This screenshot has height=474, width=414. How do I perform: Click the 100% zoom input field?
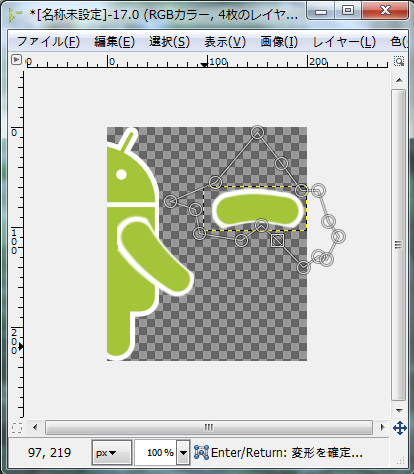pos(156,453)
